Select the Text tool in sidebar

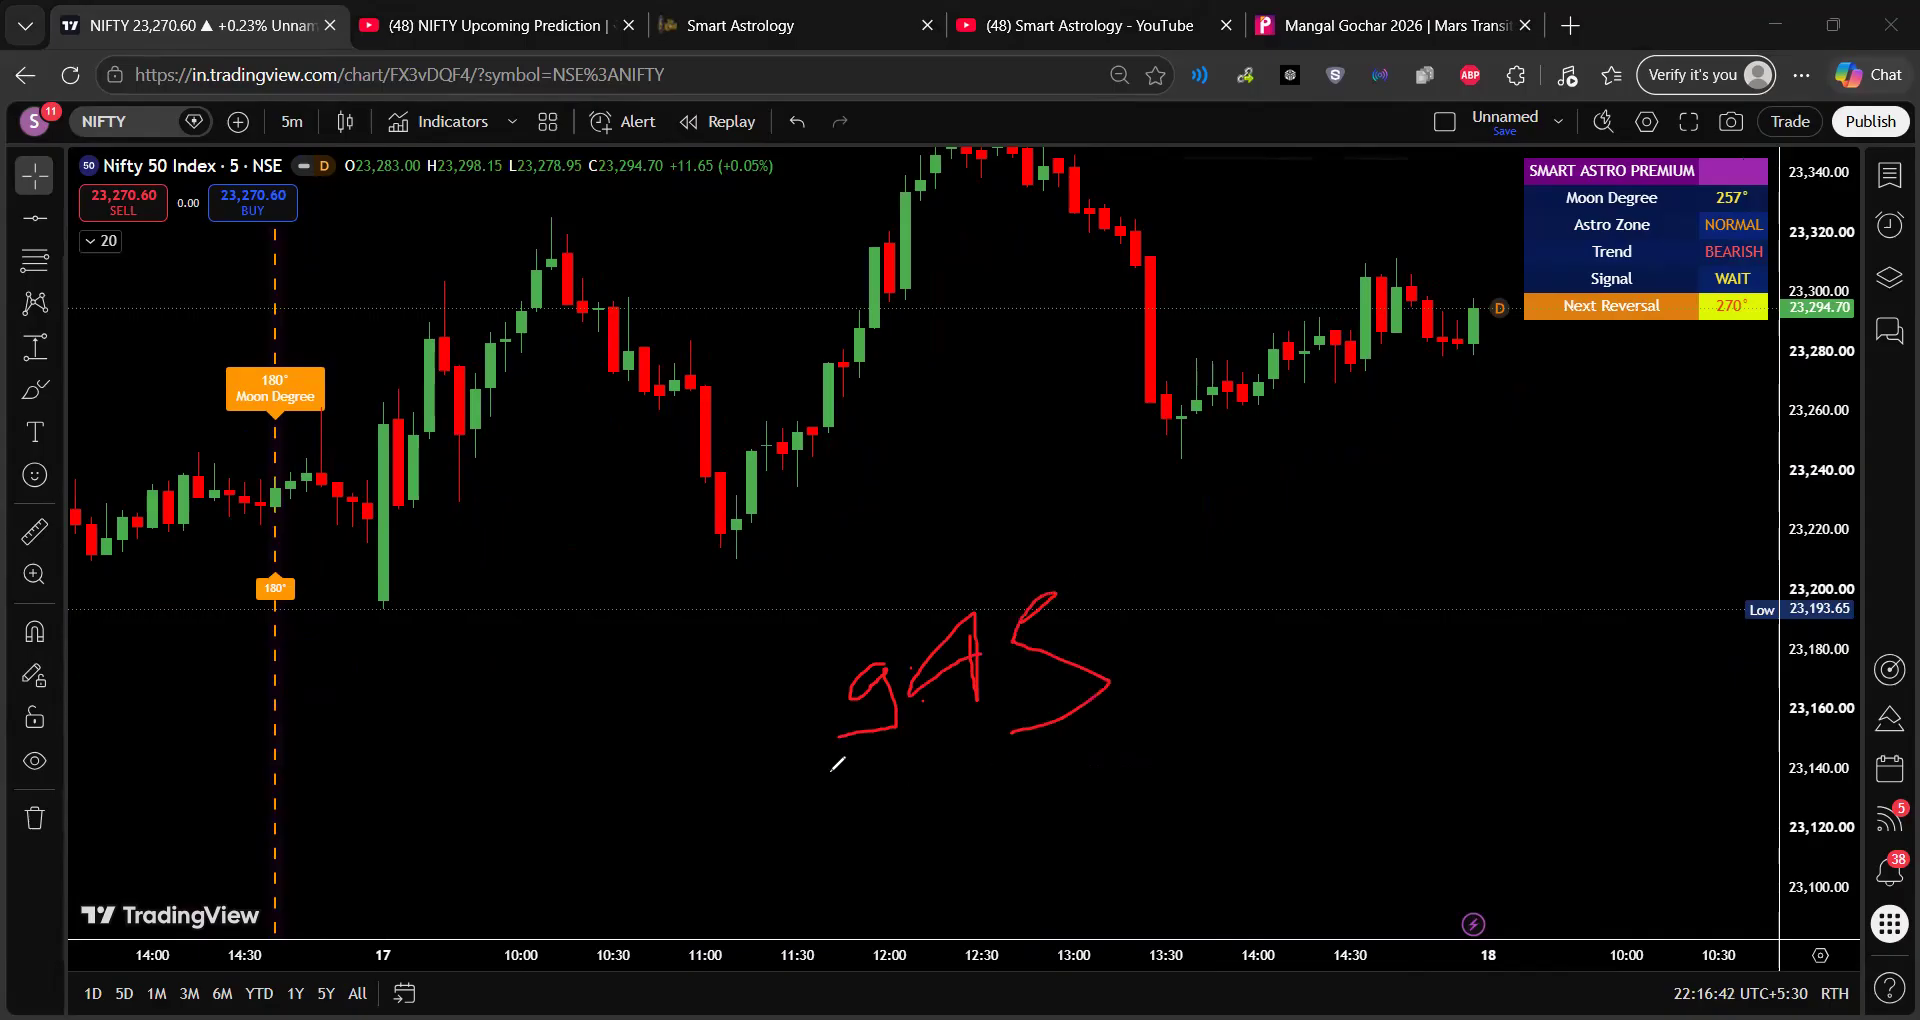click(x=35, y=432)
